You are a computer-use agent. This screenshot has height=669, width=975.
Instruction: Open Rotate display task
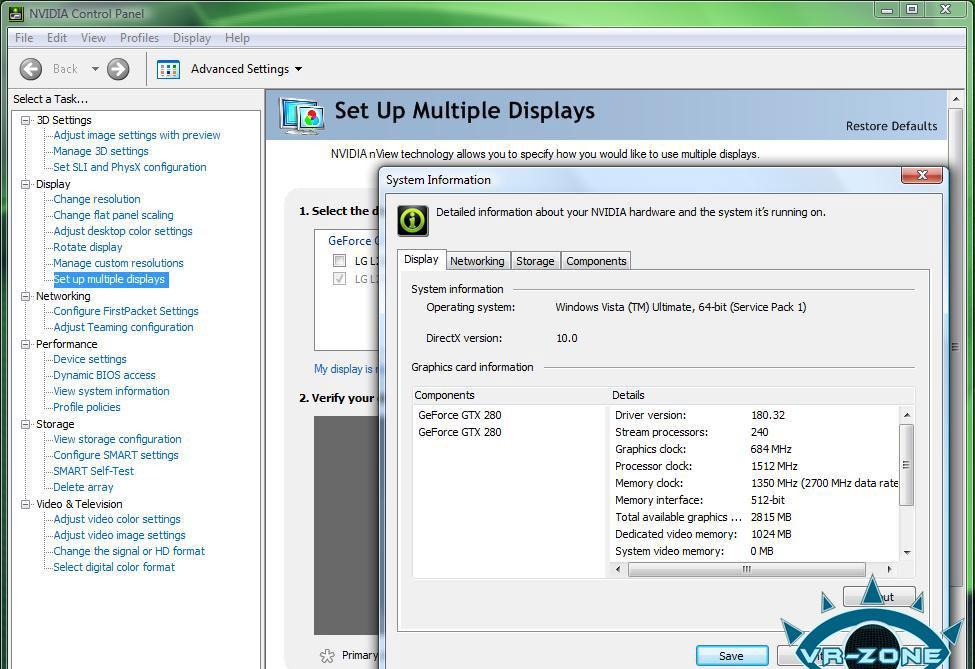point(88,247)
